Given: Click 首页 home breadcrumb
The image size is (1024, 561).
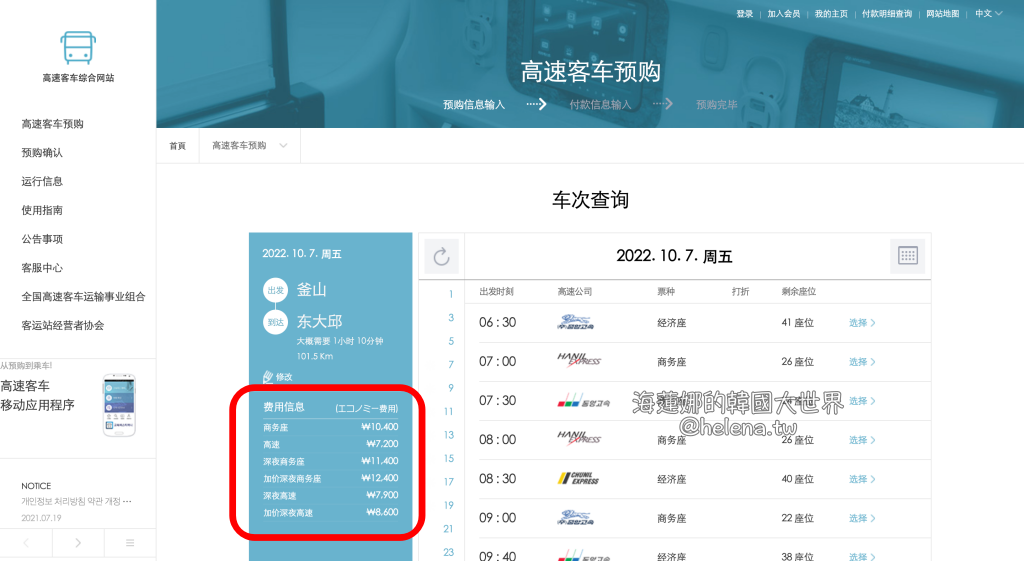Looking at the screenshot, I should [177, 146].
